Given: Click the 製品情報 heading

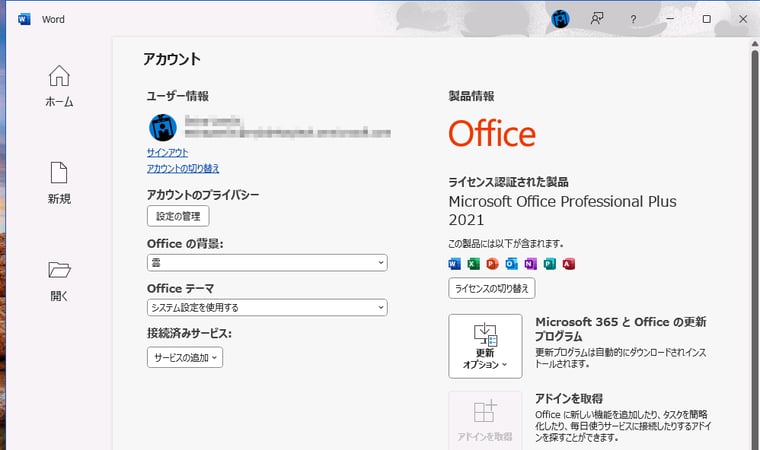Looking at the screenshot, I should (471, 96).
